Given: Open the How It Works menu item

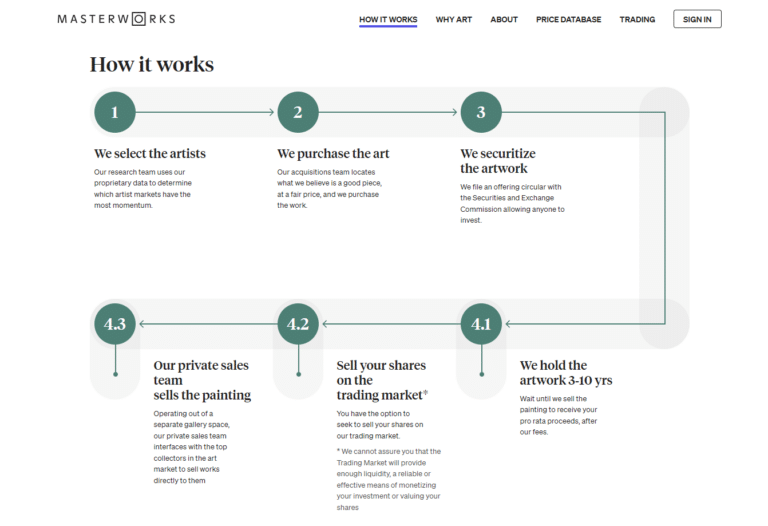Looking at the screenshot, I should pos(388,19).
